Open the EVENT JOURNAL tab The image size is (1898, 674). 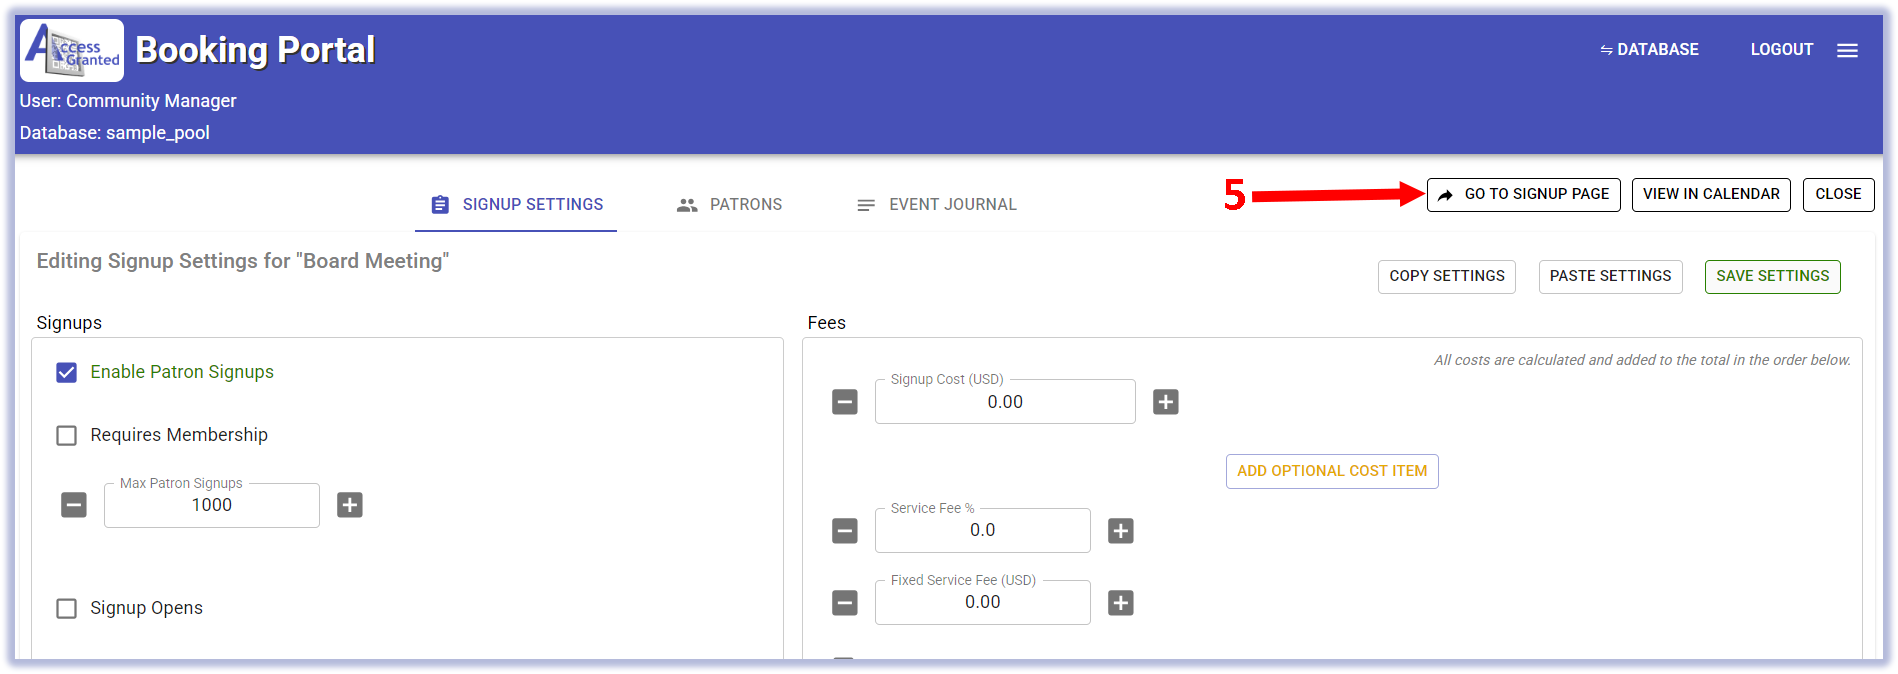tap(936, 205)
